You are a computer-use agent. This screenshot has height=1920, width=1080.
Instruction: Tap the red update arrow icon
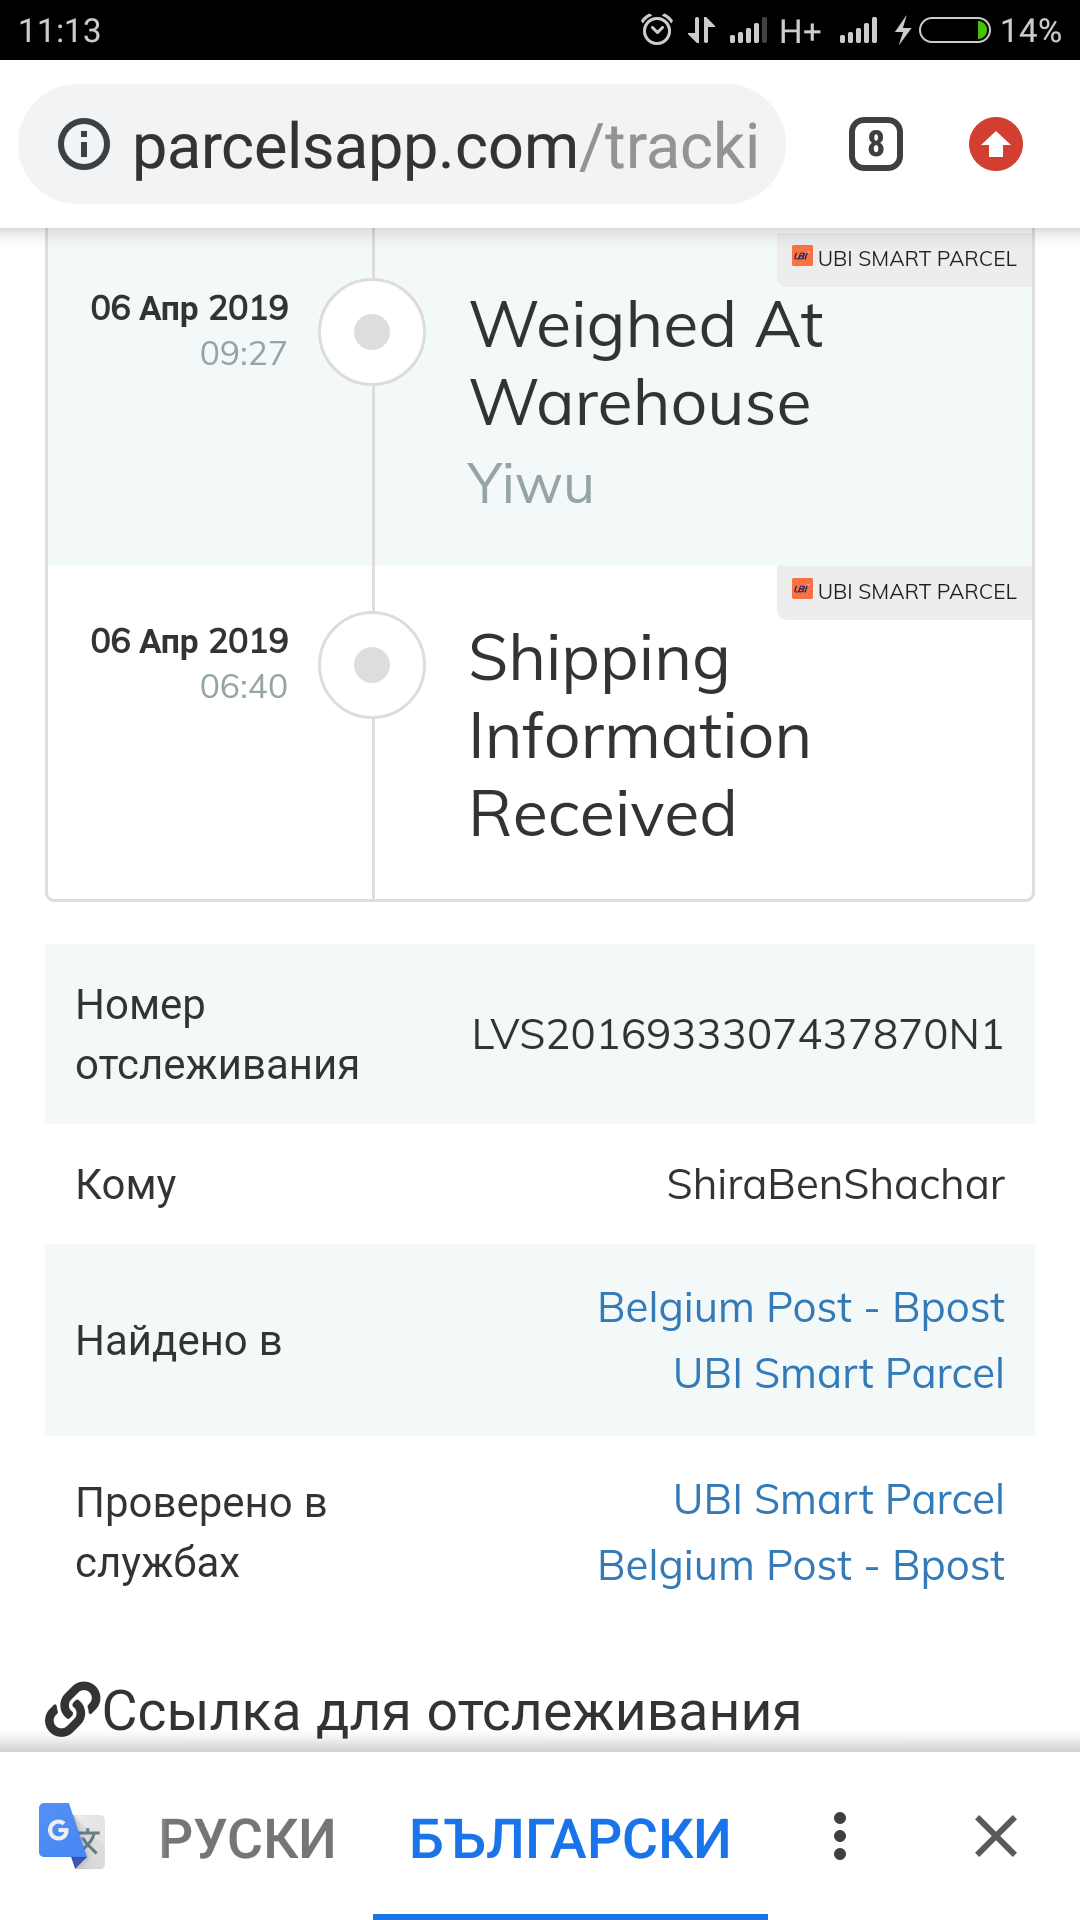[995, 145]
